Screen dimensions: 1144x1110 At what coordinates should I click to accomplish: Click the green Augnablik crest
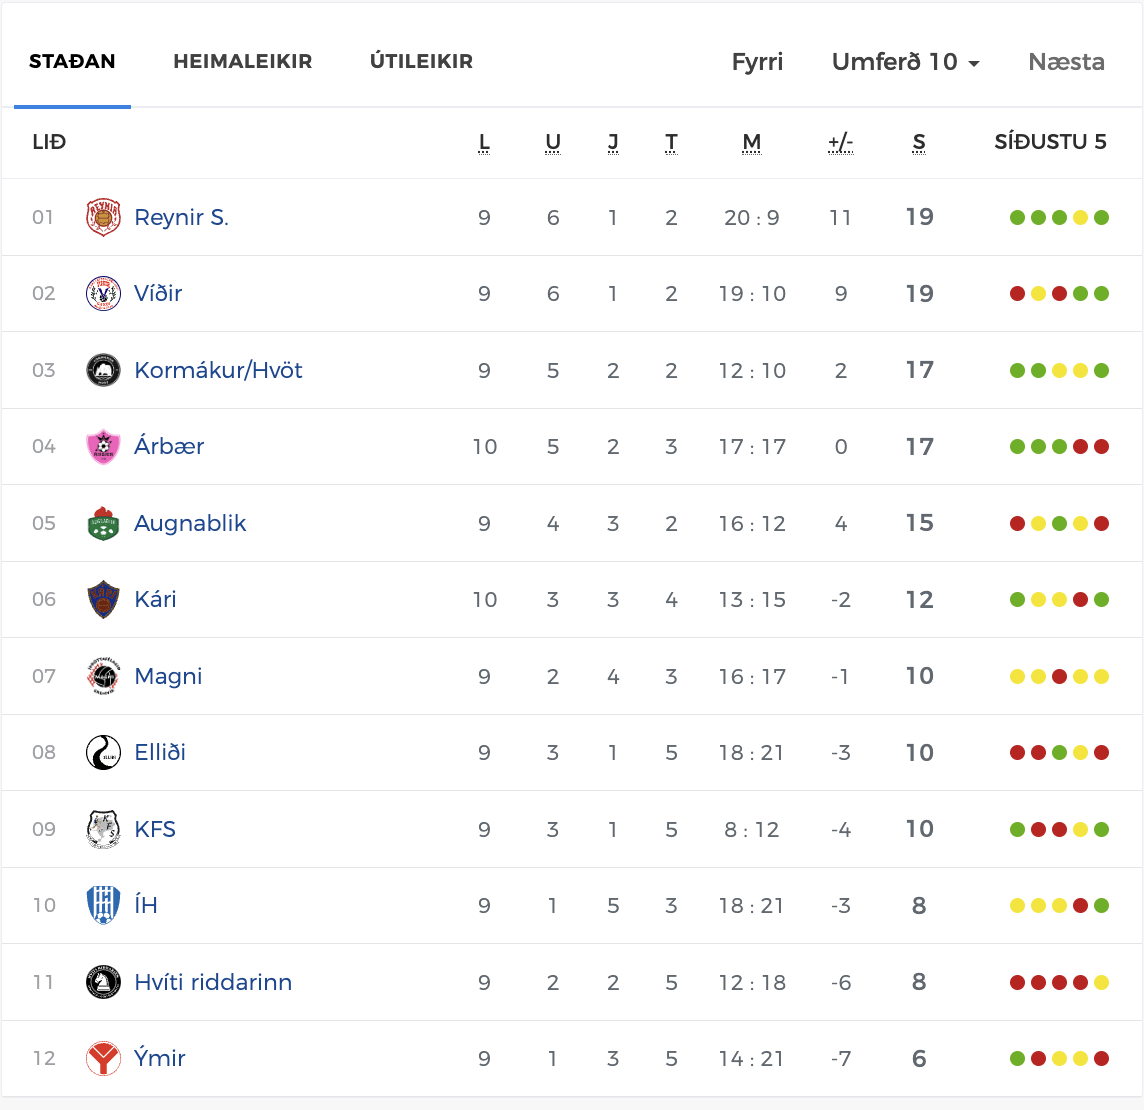point(103,523)
